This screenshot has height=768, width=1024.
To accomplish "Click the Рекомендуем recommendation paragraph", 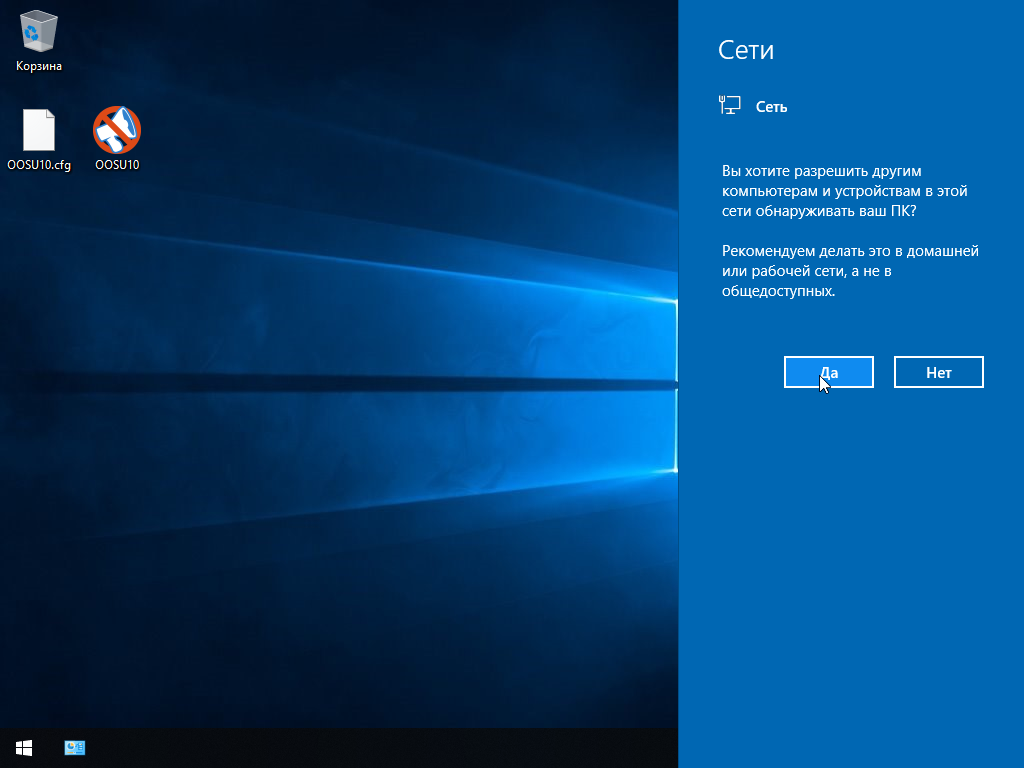I will pos(849,271).
